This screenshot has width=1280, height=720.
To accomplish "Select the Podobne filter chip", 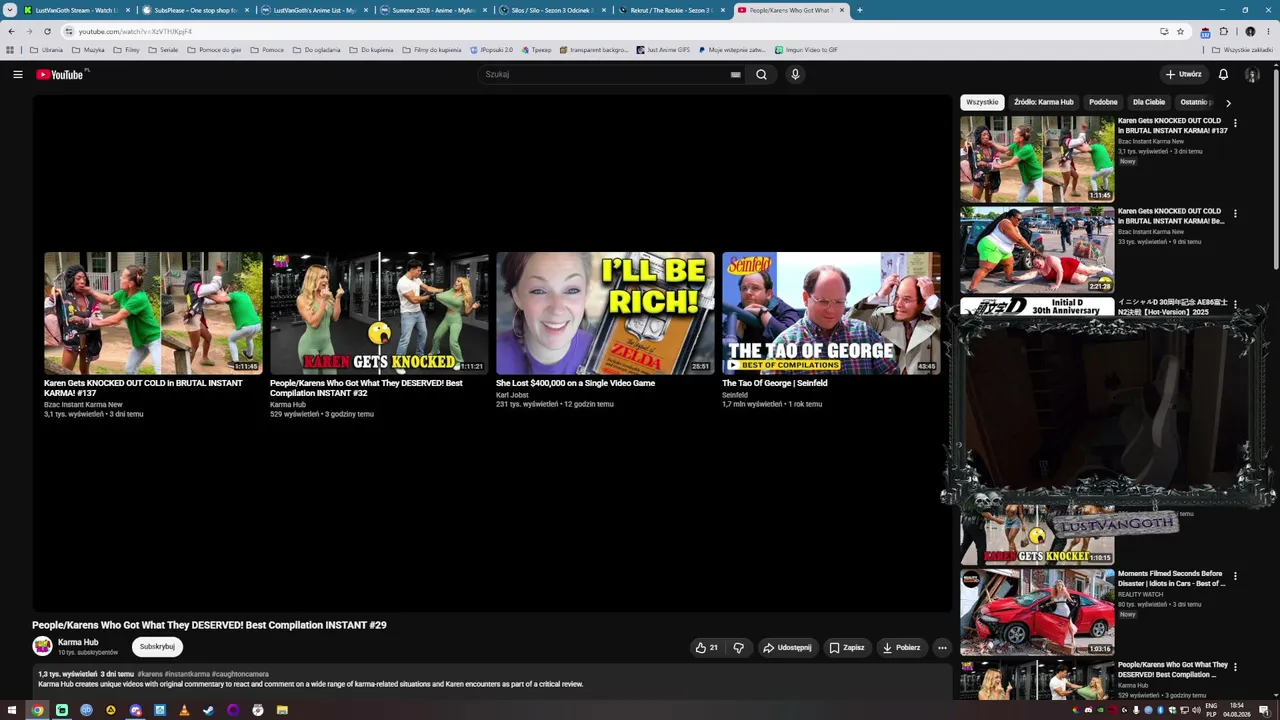I will click(1103, 102).
